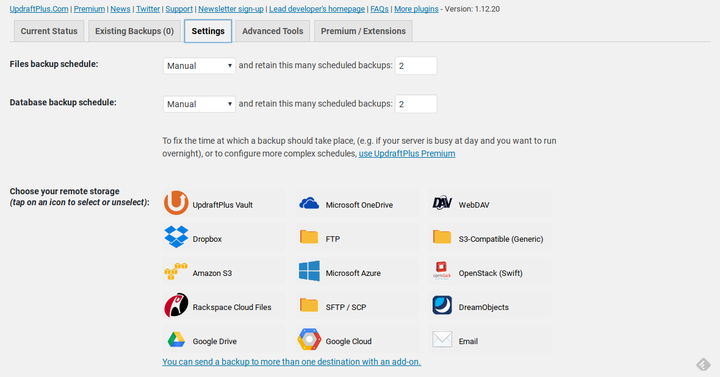Open the FAQs link

coord(379,9)
